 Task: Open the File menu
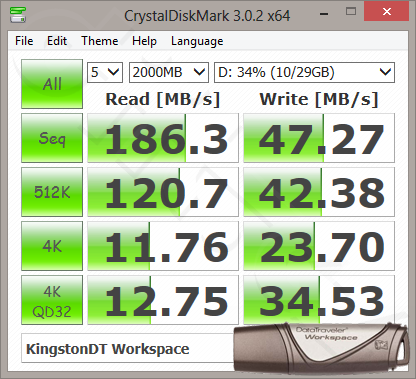pyautogui.click(x=24, y=41)
